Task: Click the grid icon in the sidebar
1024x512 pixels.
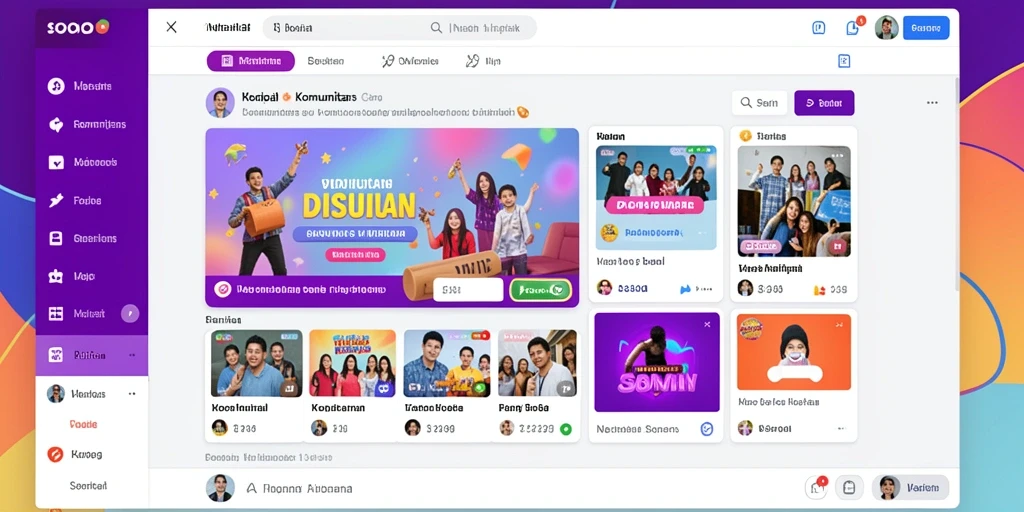Action: pos(56,314)
